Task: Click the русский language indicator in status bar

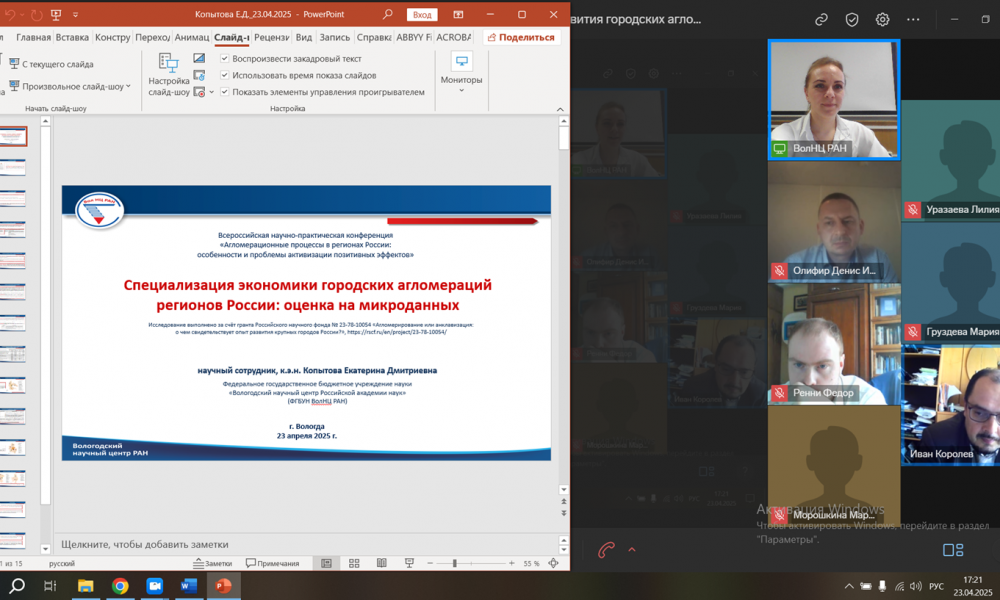Action: (62, 564)
